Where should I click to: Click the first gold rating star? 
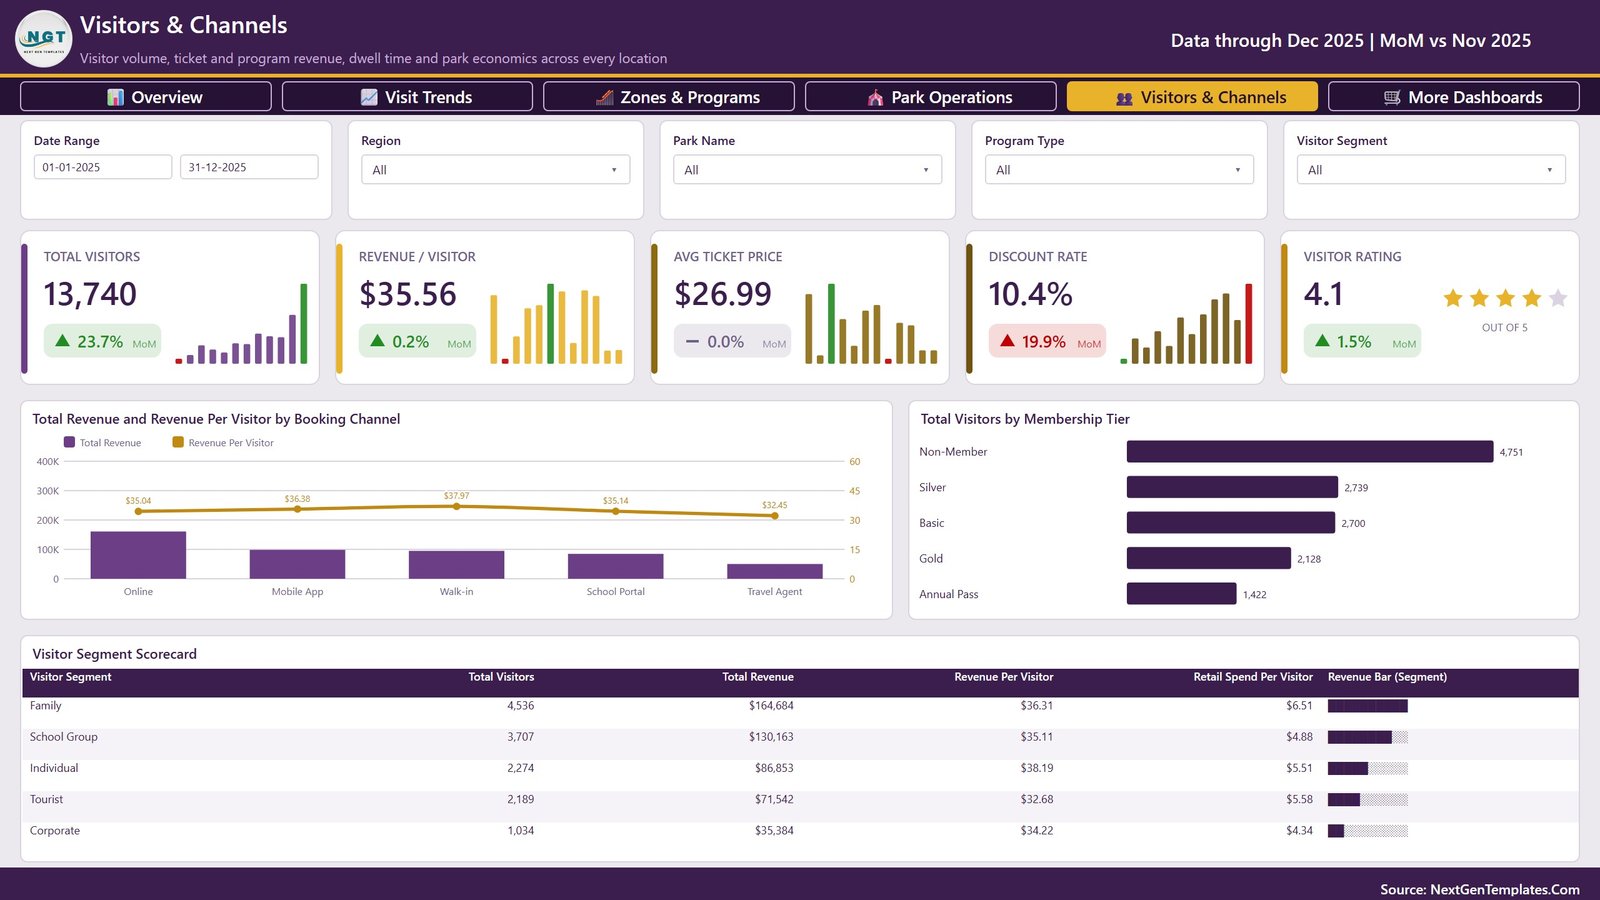pos(1453,298)
